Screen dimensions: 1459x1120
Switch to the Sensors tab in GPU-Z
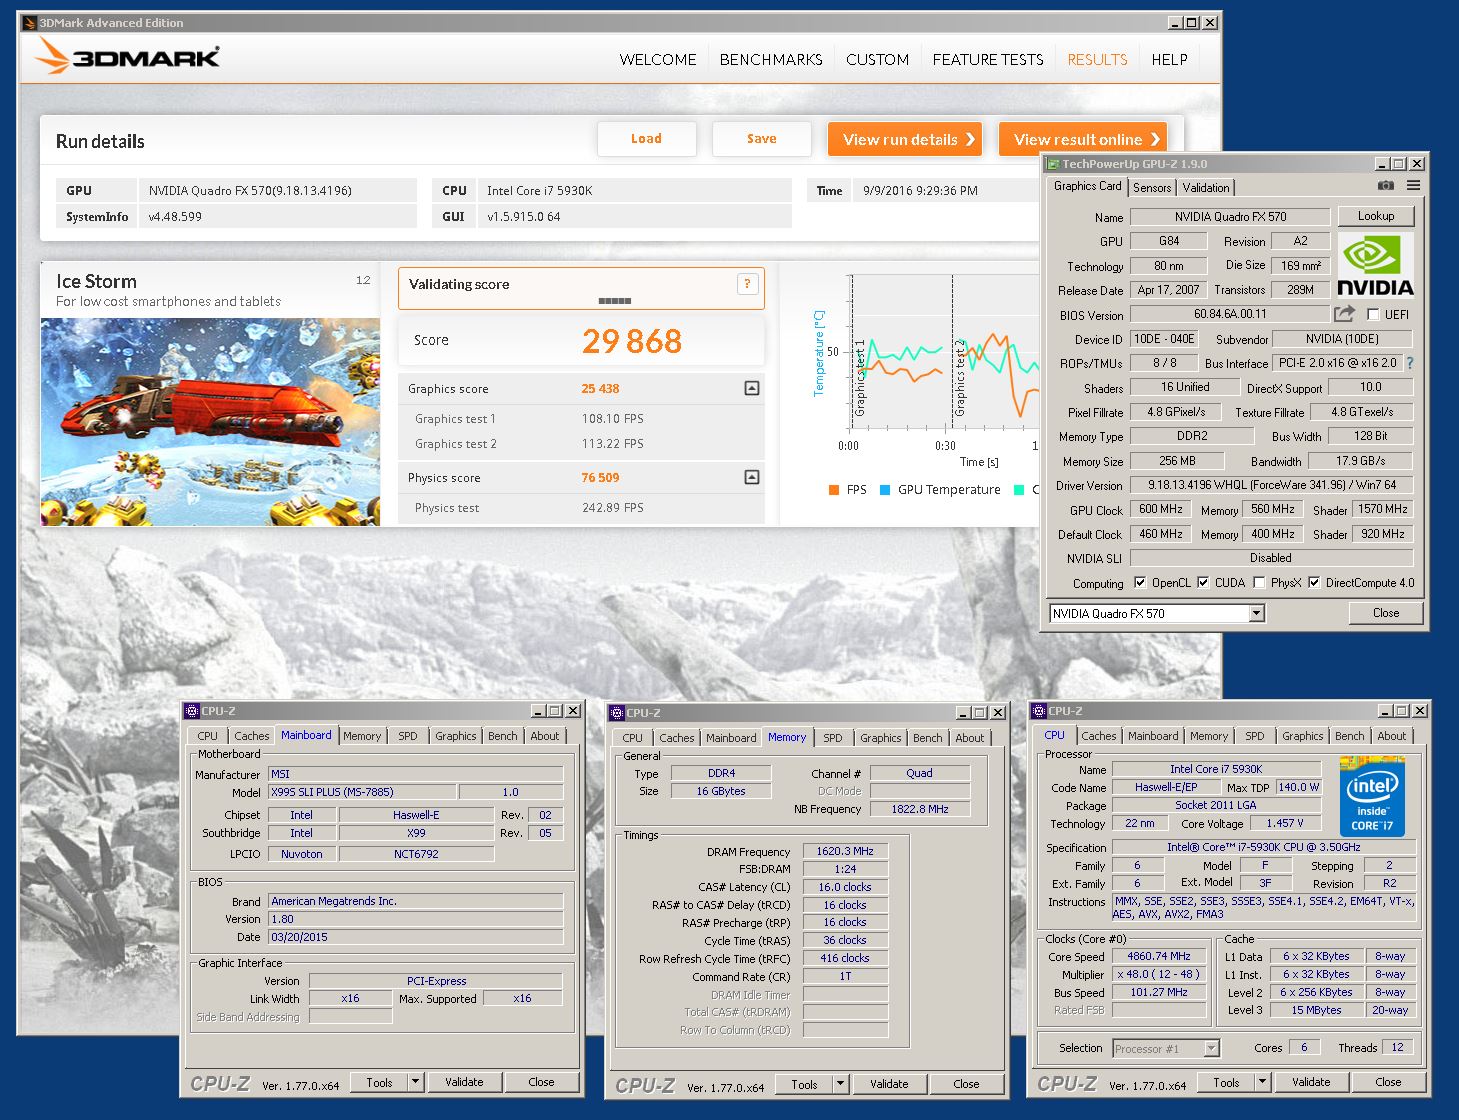click(x=1152, y=188)
